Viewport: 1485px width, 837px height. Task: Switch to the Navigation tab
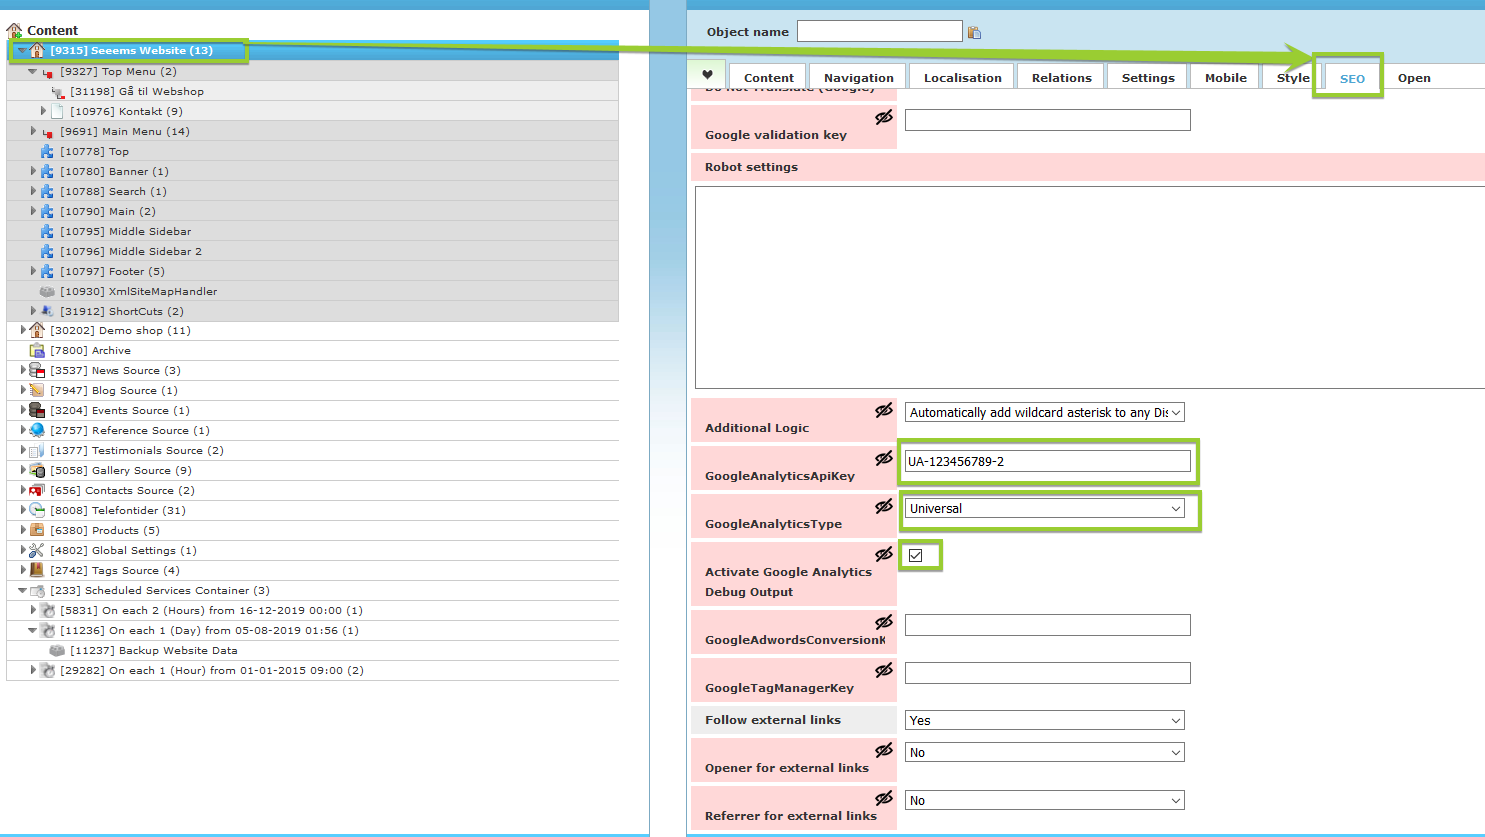pyautogui.click(x=858, y=77)
